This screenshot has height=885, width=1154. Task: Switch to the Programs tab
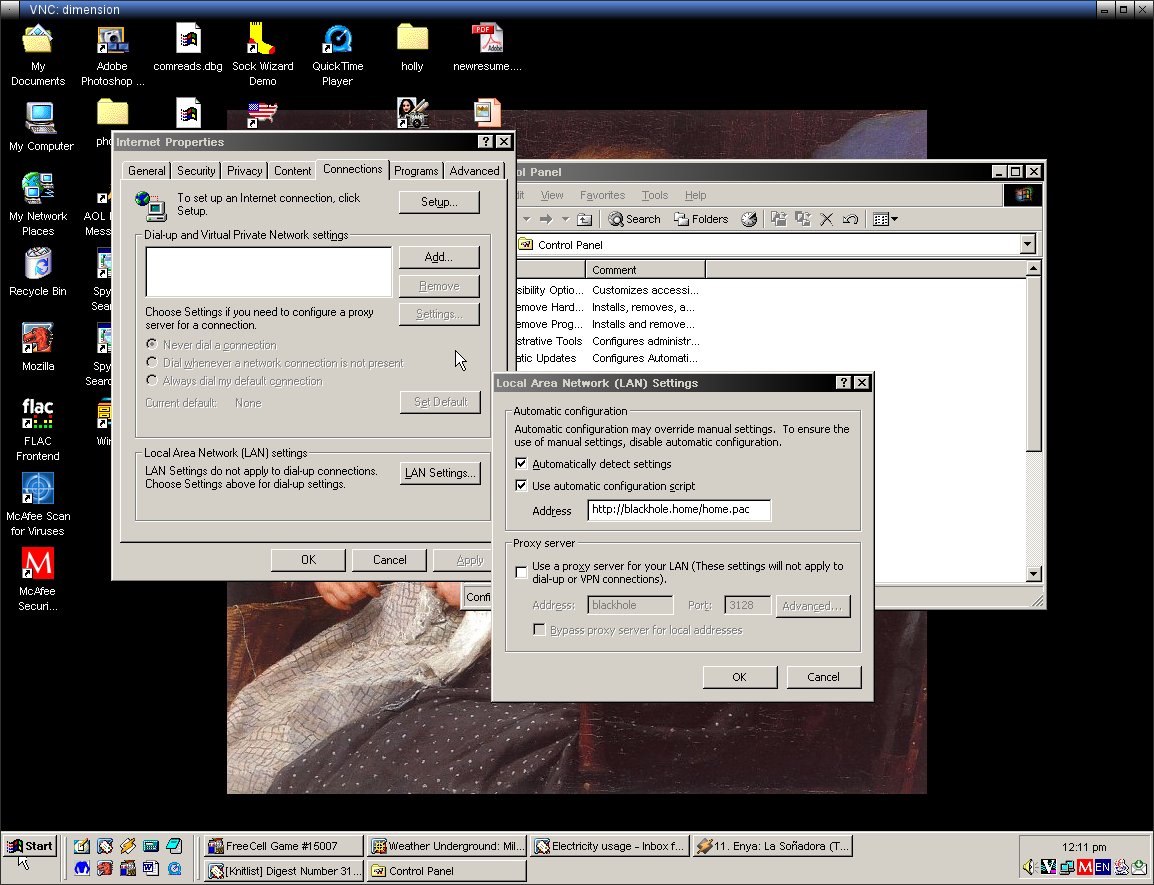click(416, 170)
